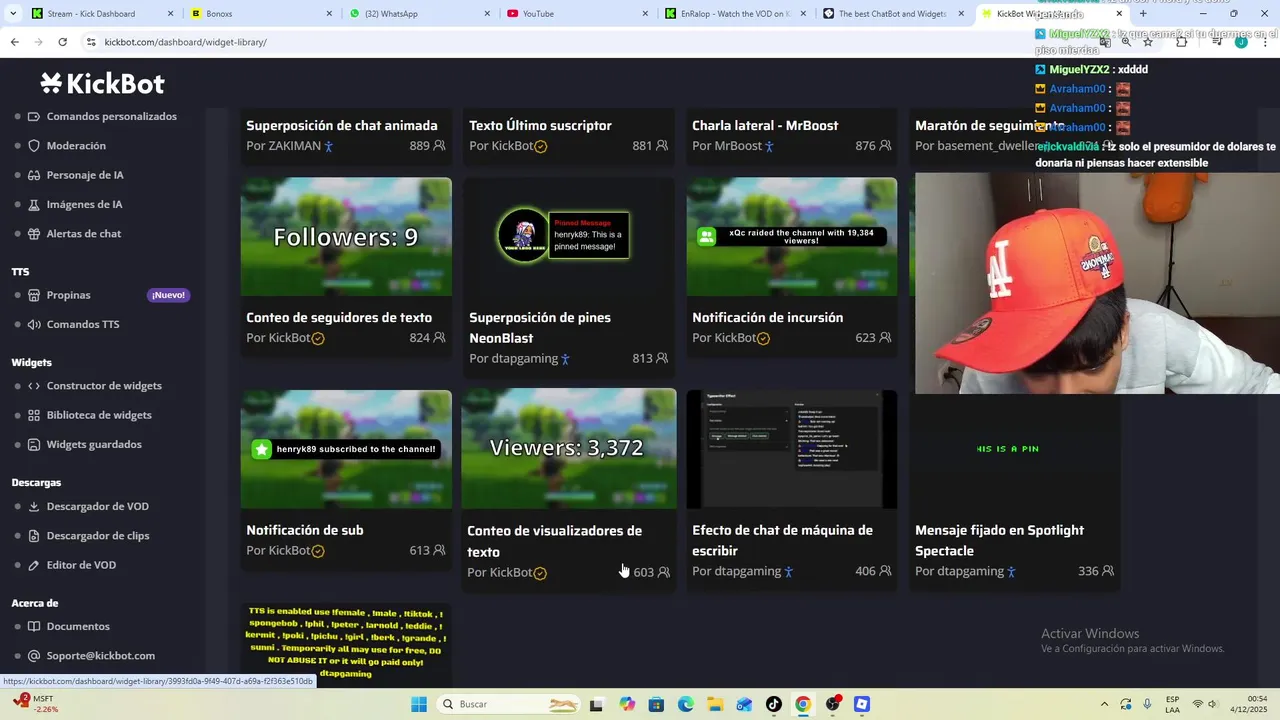The height and width of the screenshot is (720, 1280).
Task: Go back with browser back arrow
Action: (14, 42)
